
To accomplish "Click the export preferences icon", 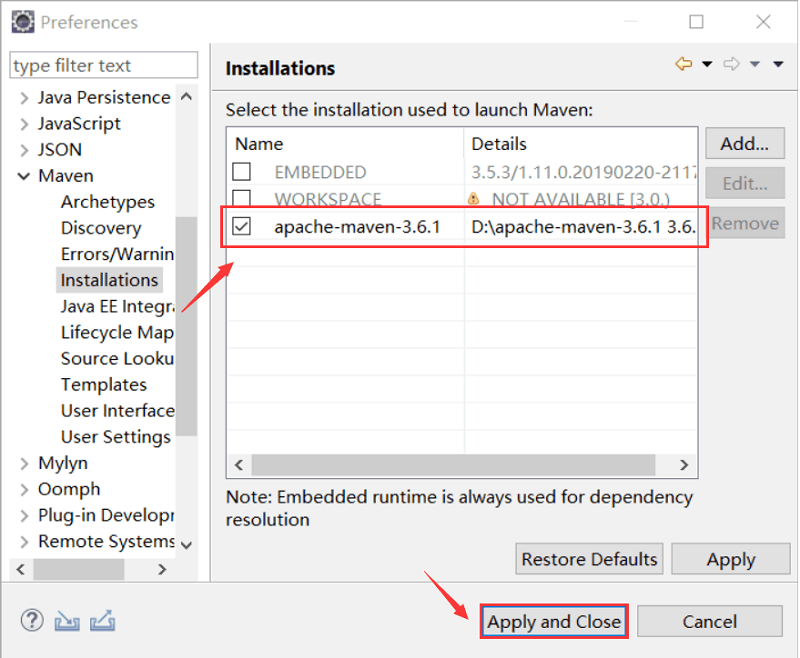I will tap(103, 621).
